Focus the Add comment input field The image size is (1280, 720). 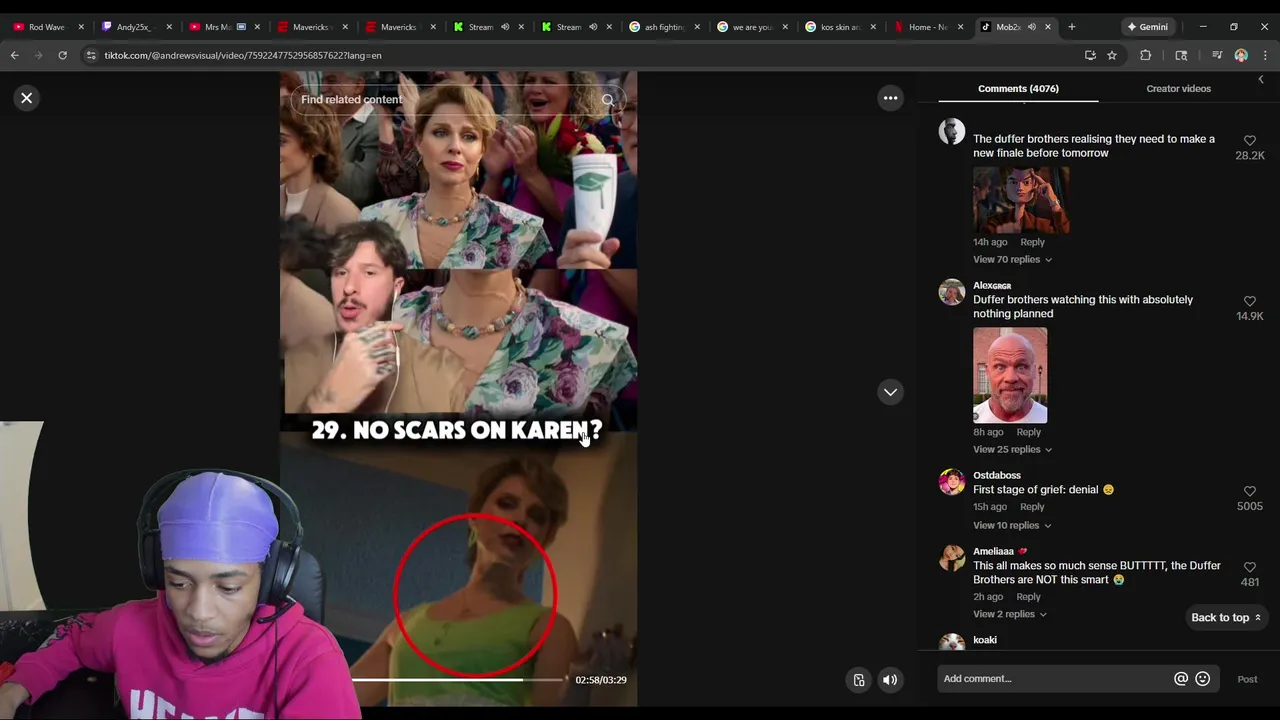(x=1055, y=679)
